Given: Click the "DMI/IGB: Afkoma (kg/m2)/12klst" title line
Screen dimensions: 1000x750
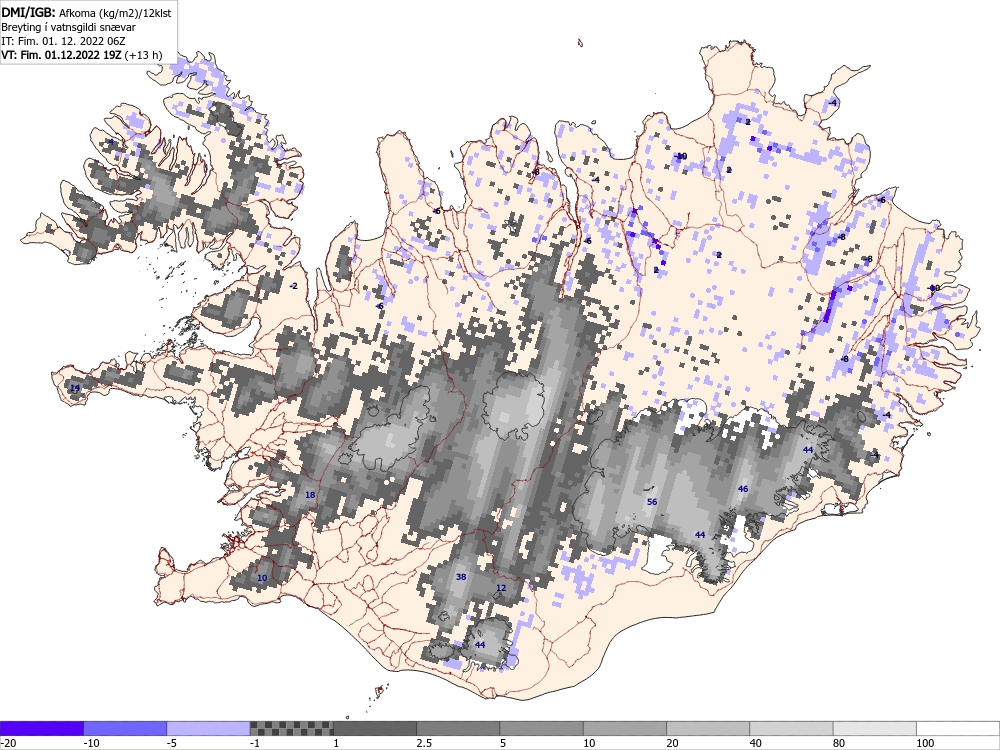Looking at the screenshot, I should 86,13.
